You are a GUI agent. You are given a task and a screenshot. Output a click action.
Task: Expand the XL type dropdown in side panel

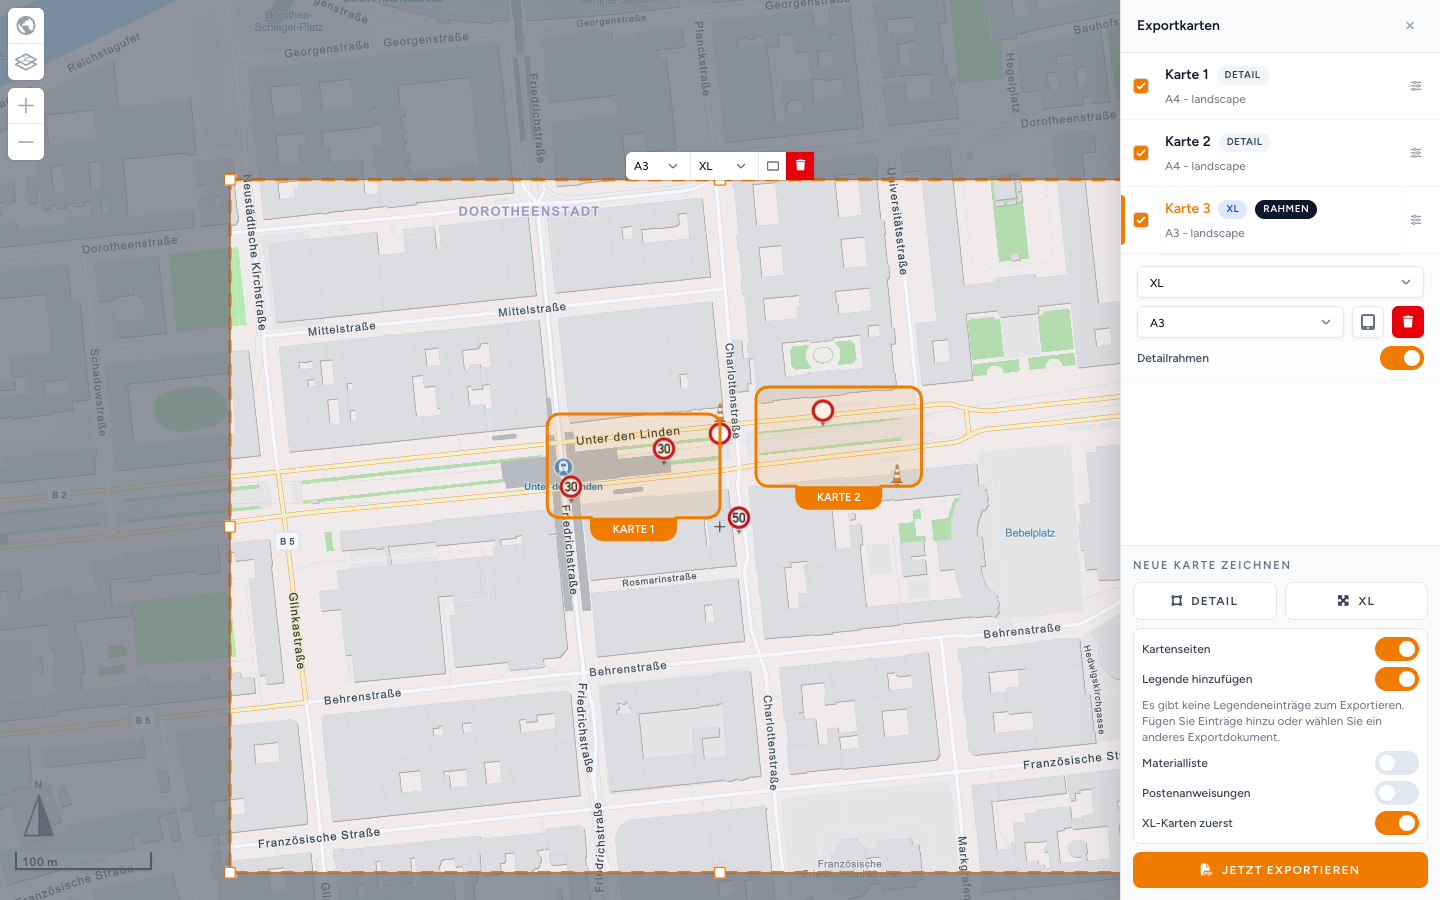click(1280, 282)
